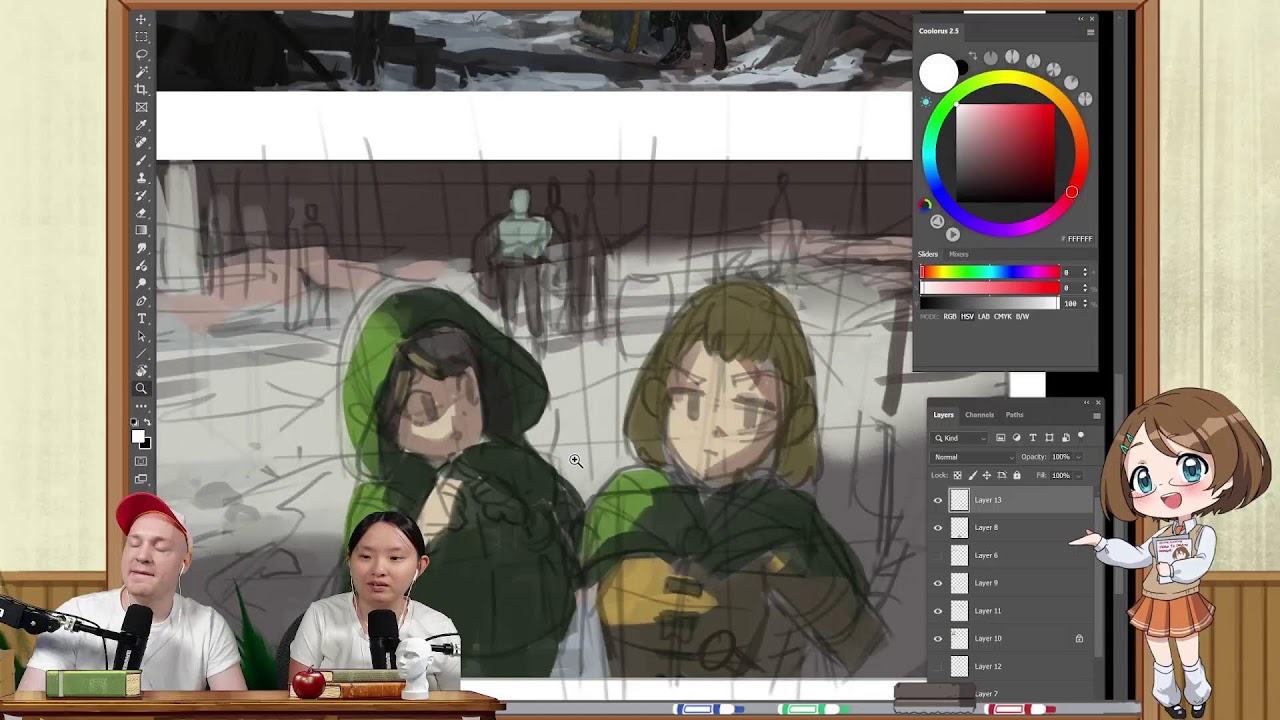Expand the Fill value dropdown

(x=1079, y=475)
